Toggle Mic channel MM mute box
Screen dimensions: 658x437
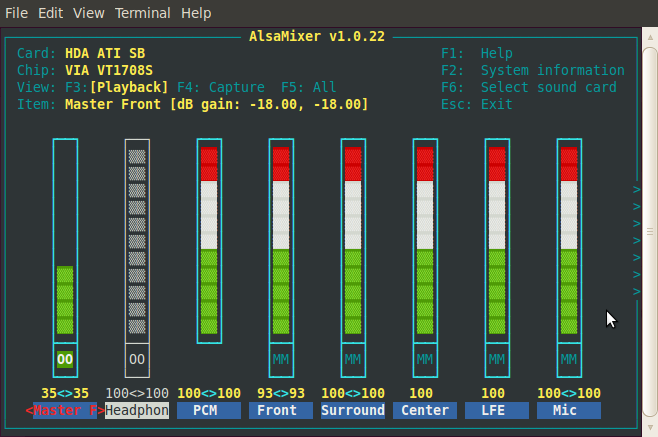coord(569,359)
